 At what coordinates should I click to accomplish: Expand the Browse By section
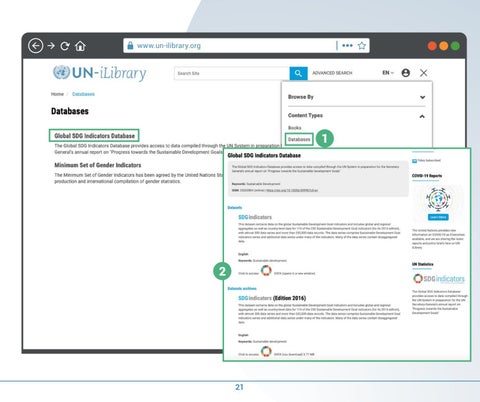click(356, 97)
